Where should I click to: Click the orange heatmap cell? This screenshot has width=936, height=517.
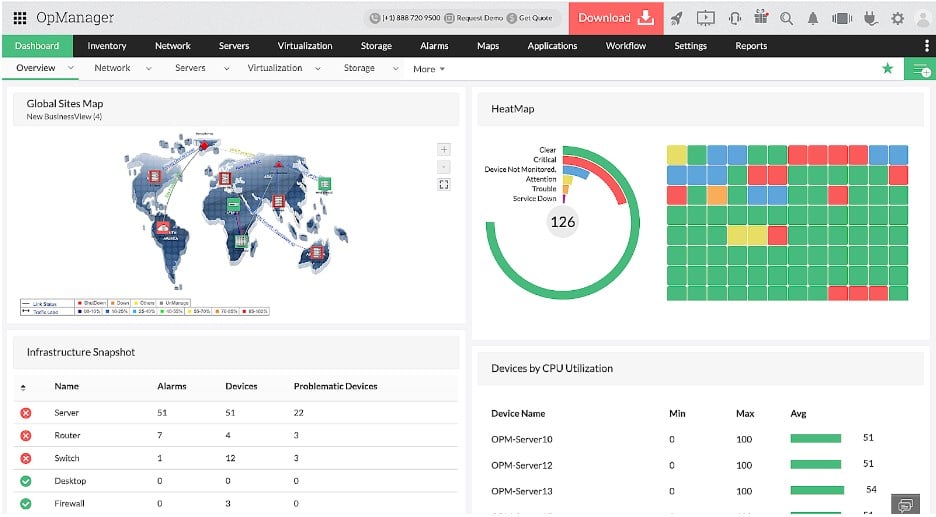coord(717,195)
